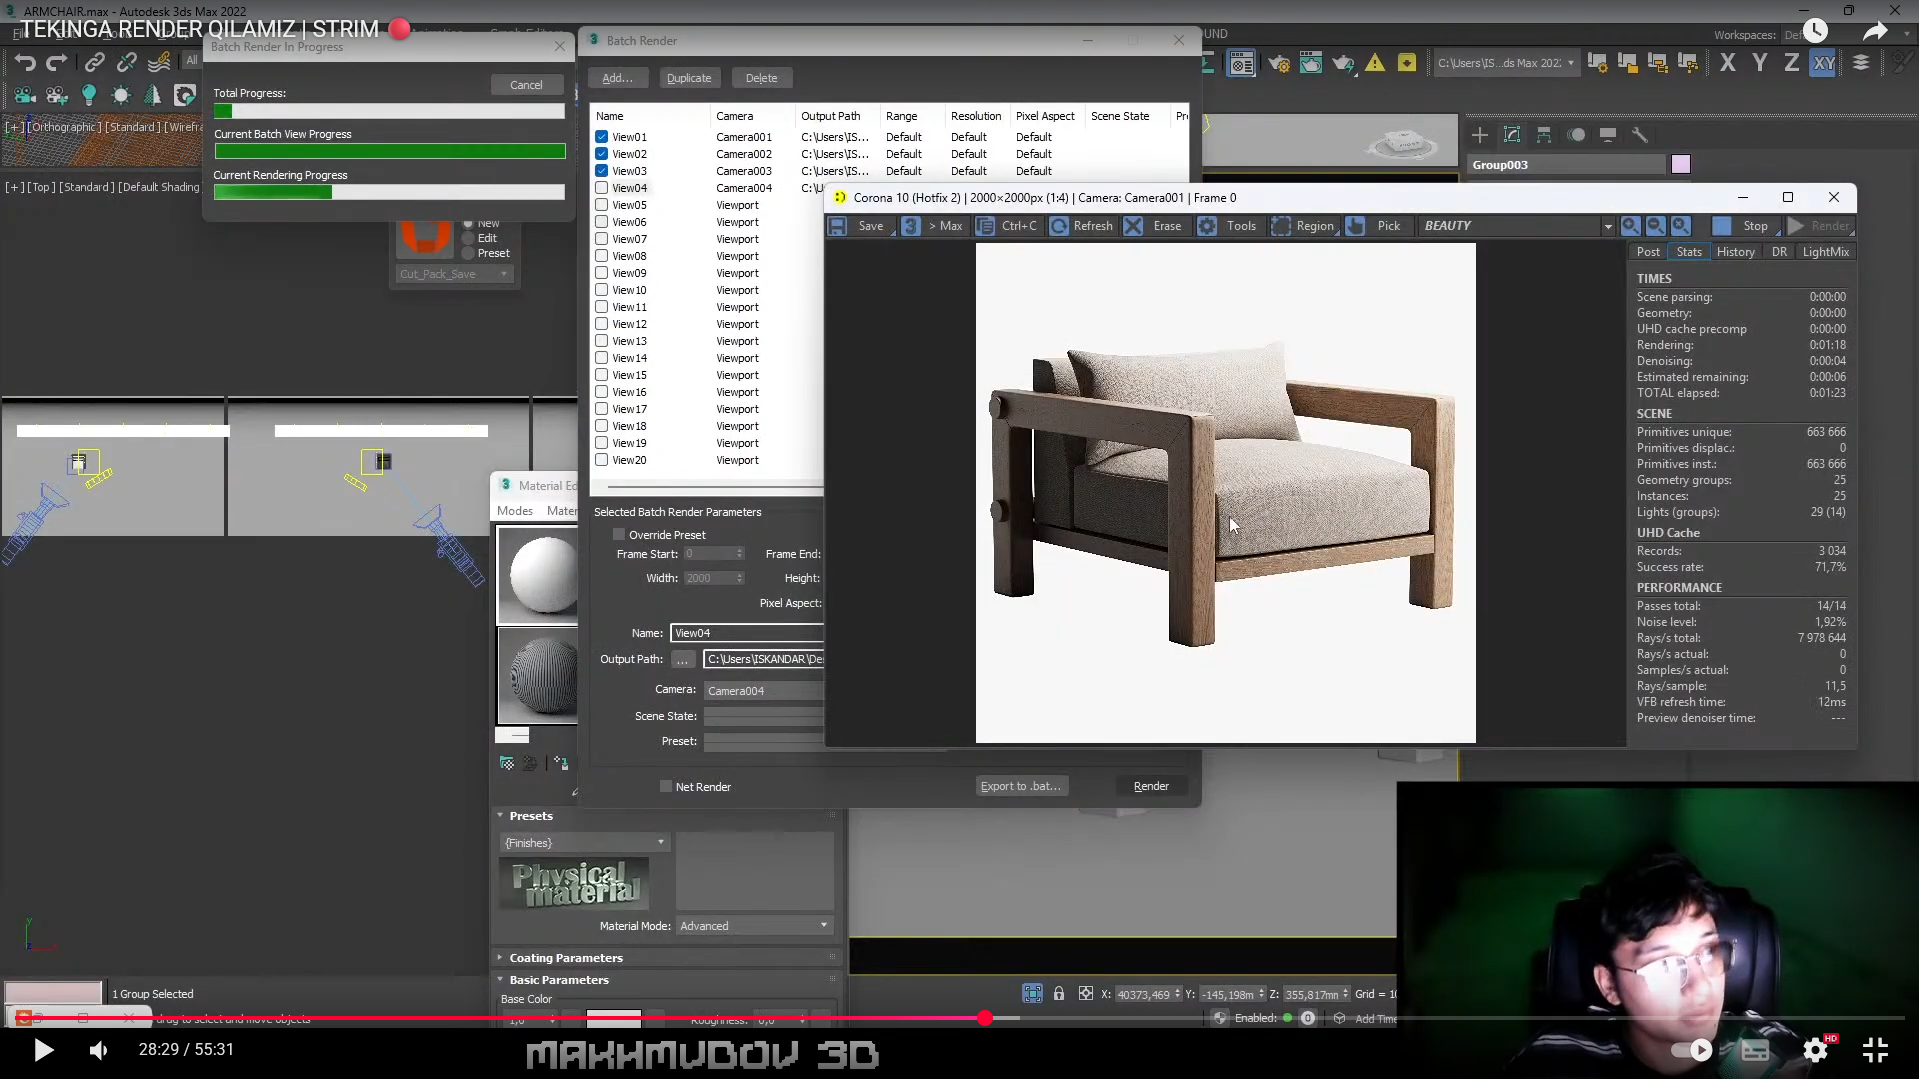Viewport: 1919px width, 1079px height.
Task: Click the Group003 object color swatch
Action: 1680,165
